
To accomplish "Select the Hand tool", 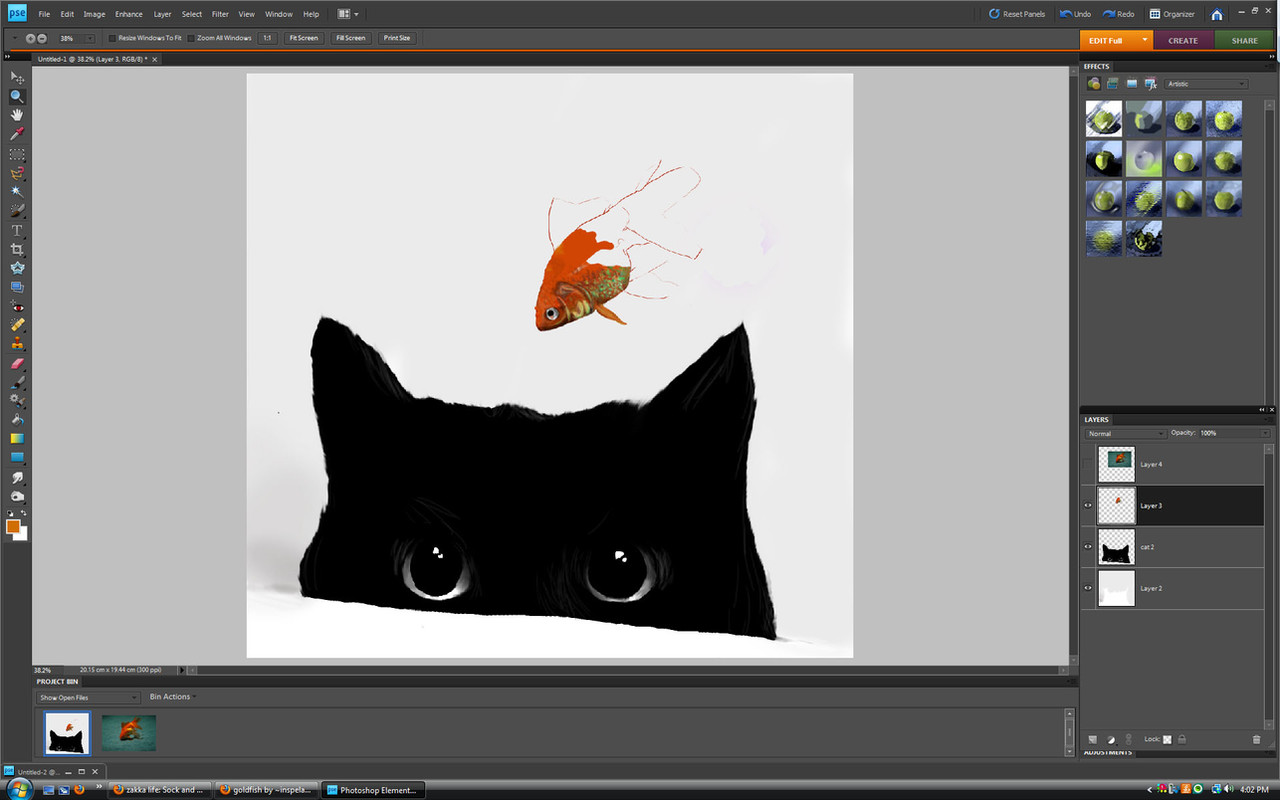I will point(17,115).
